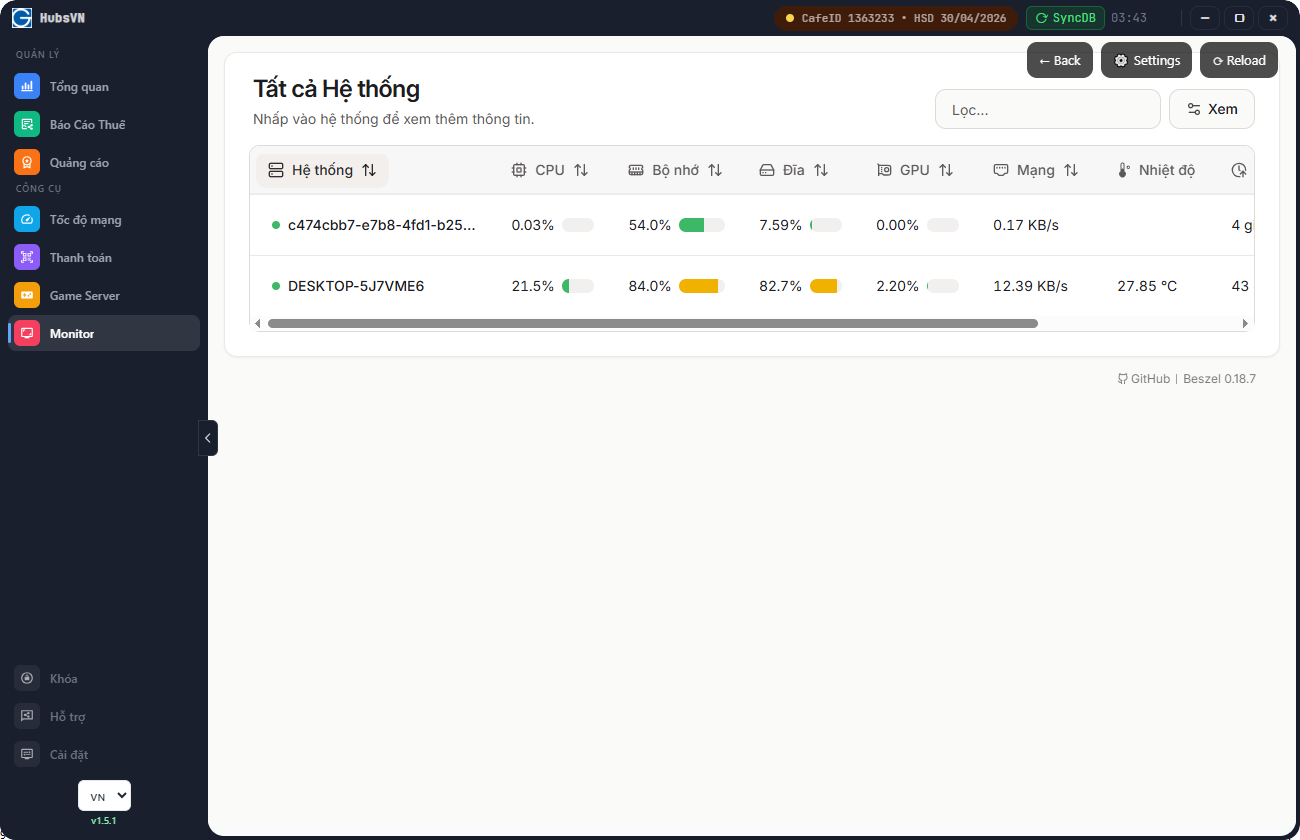Select the Tốc độ mạng speed icon
The image size is (1300, 840).
tap(27, 220)
